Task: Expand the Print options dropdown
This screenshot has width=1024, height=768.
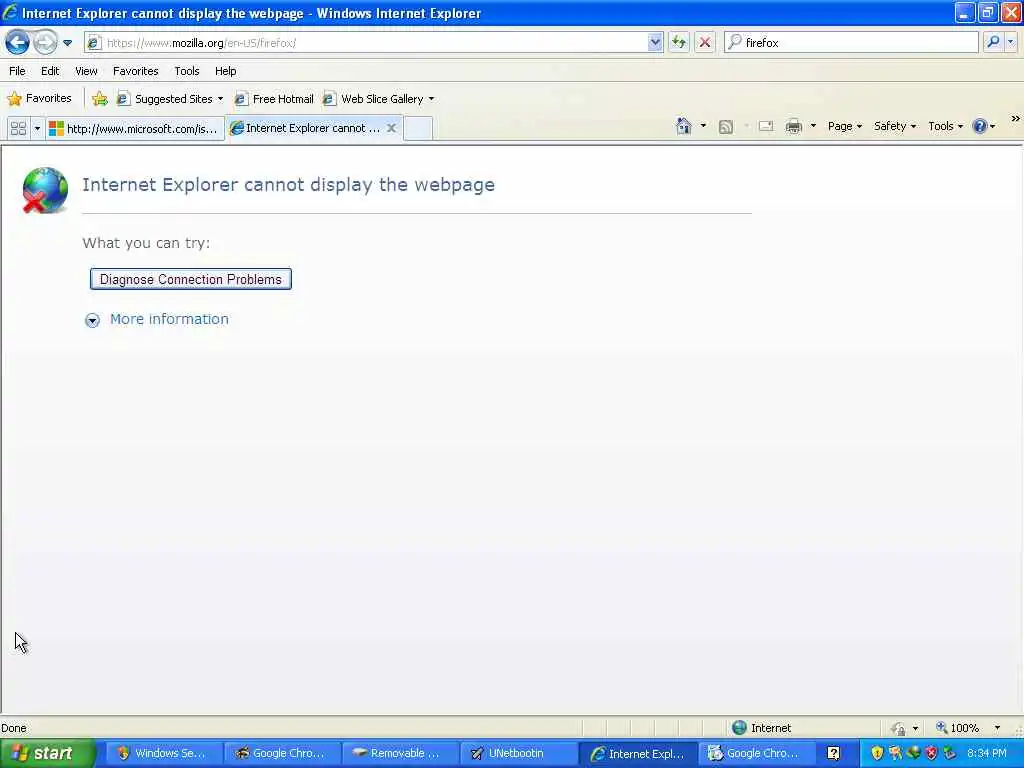Action: [813, 126]
